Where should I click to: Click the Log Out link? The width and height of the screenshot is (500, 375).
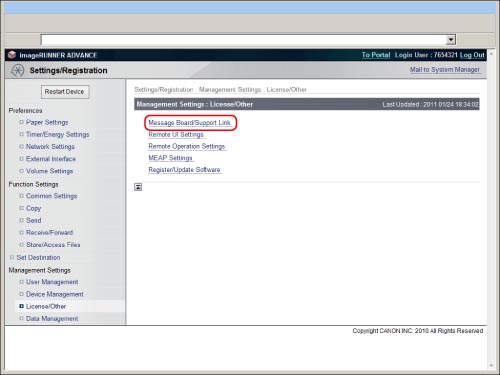[472, 55]
